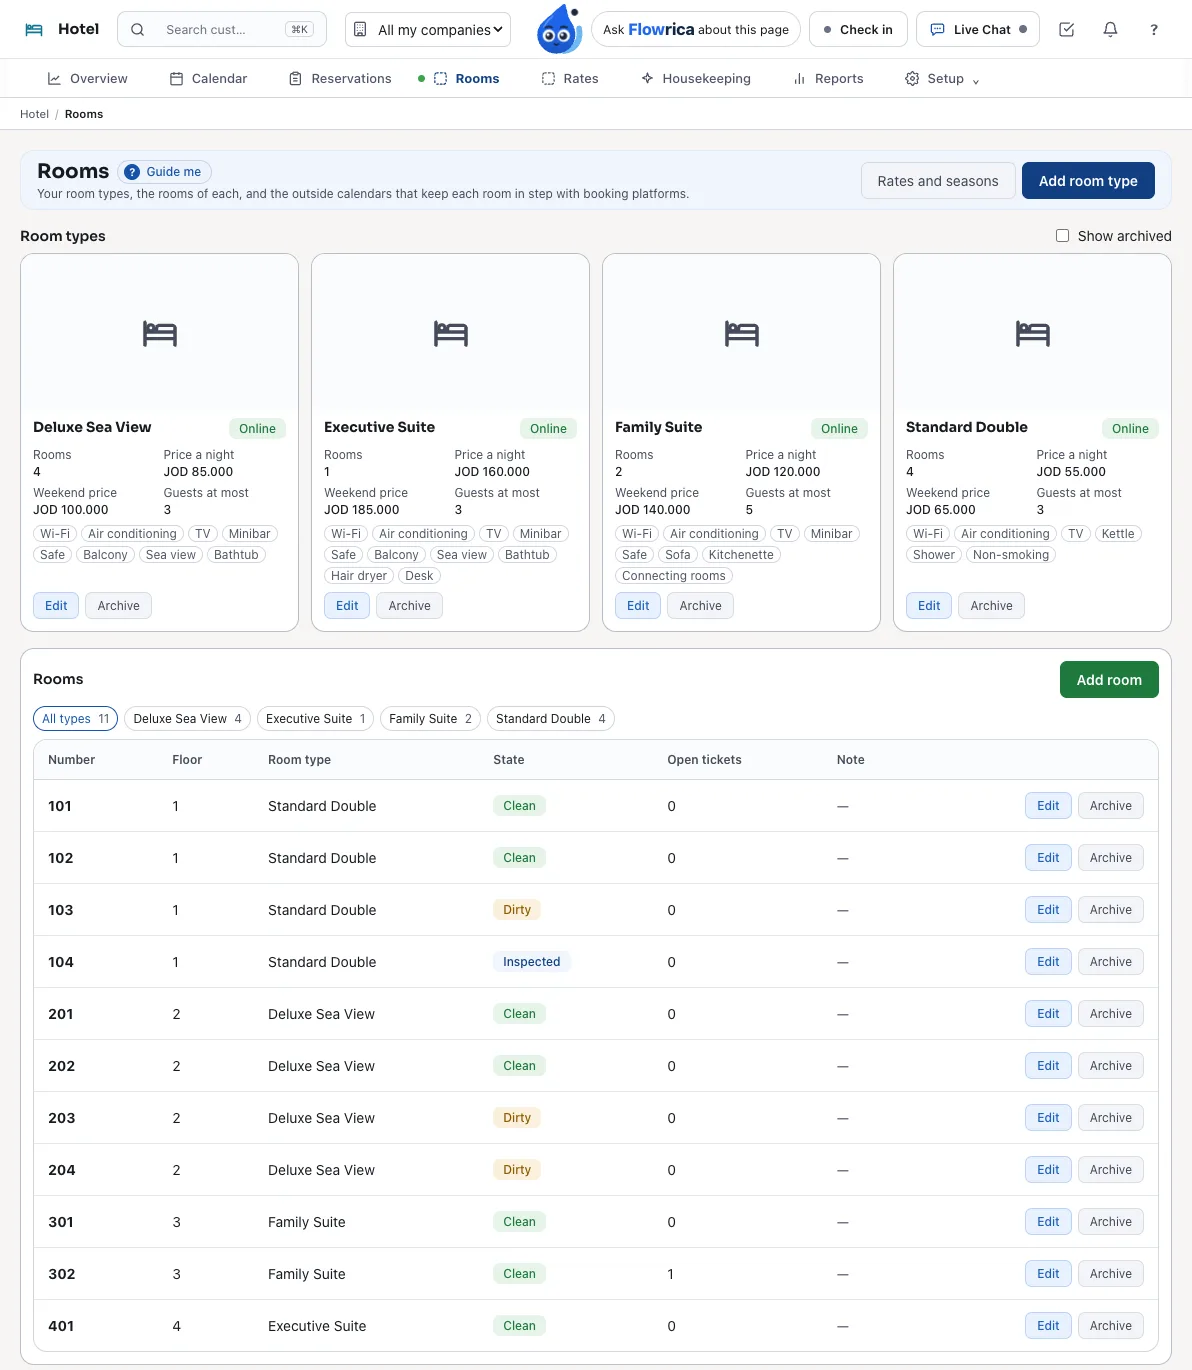Screen dimensions: 1192x1370
Task: Open the All my companies dropdown
Action: [428, 30]
